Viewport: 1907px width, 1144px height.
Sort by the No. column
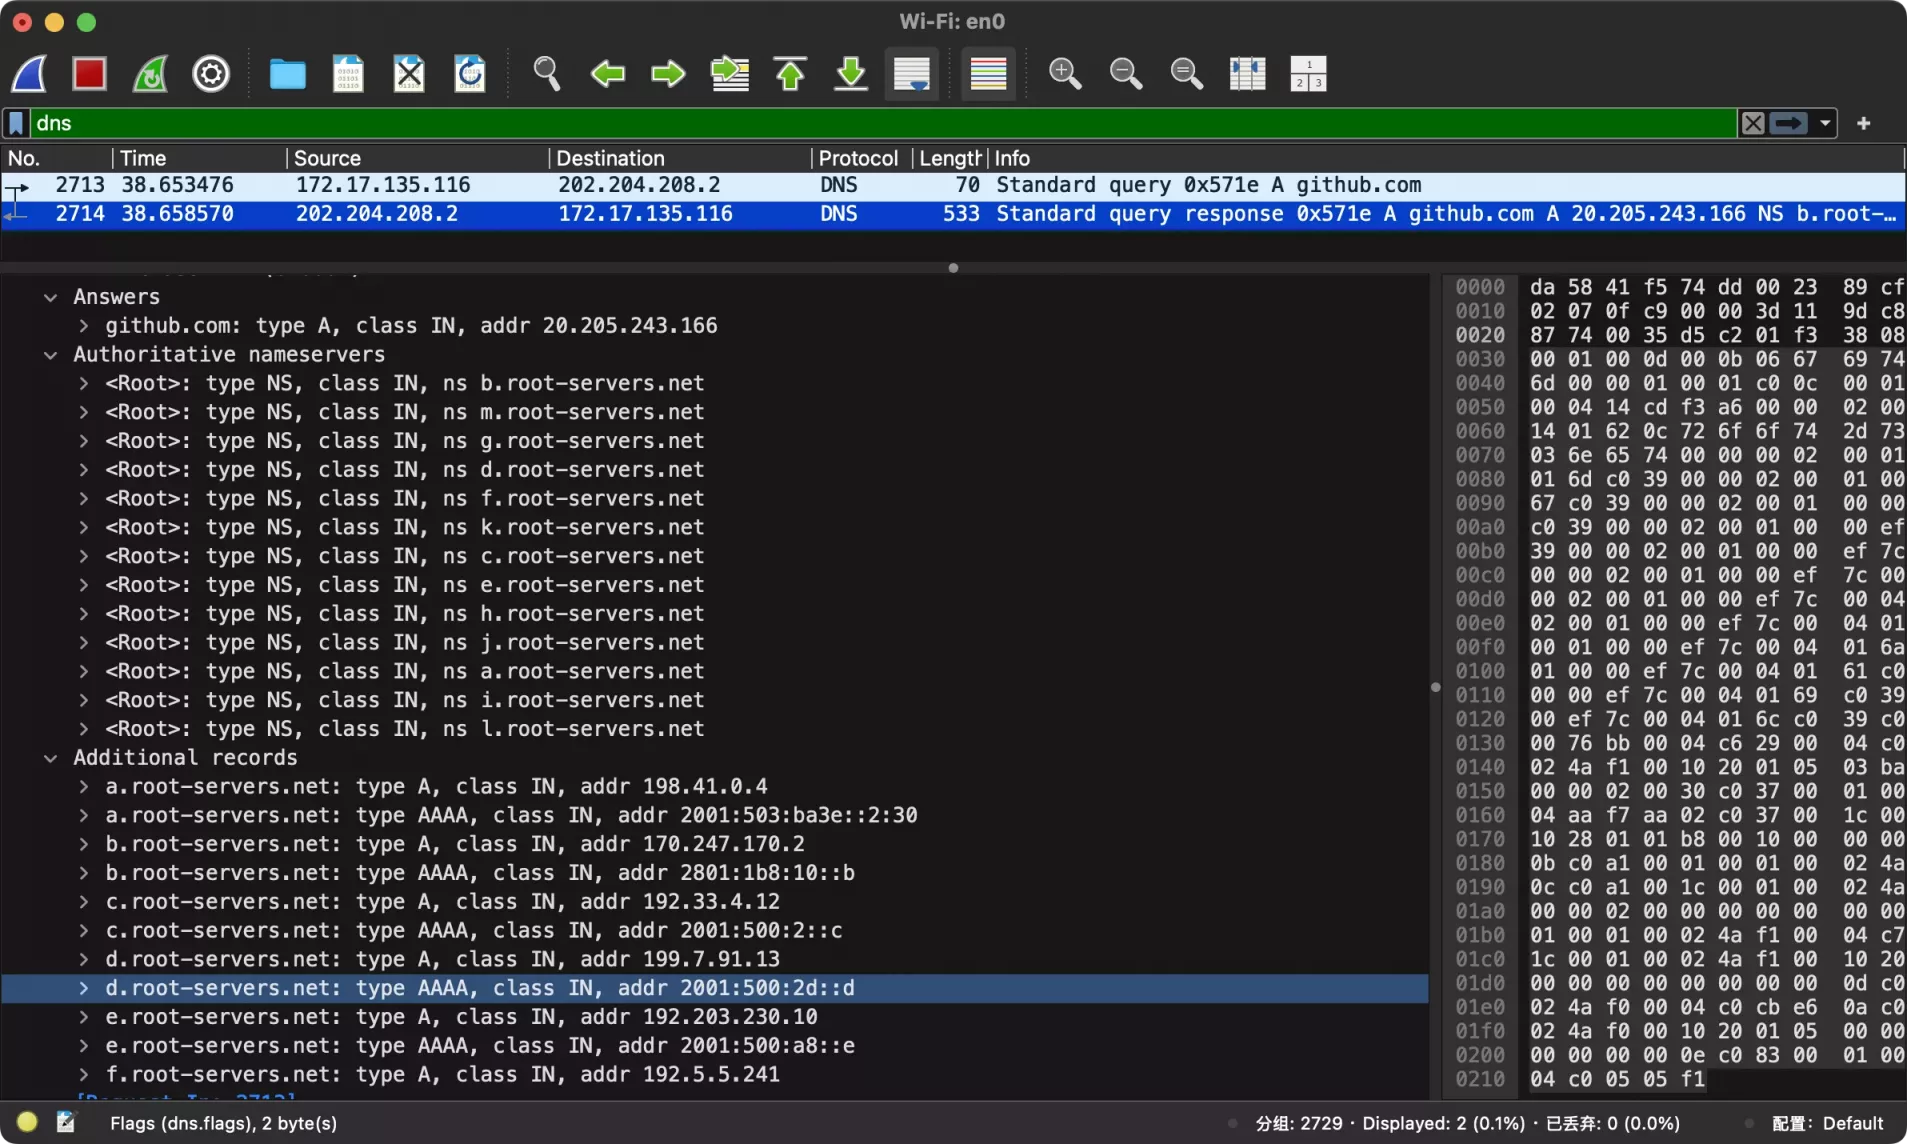click(56, 158)
